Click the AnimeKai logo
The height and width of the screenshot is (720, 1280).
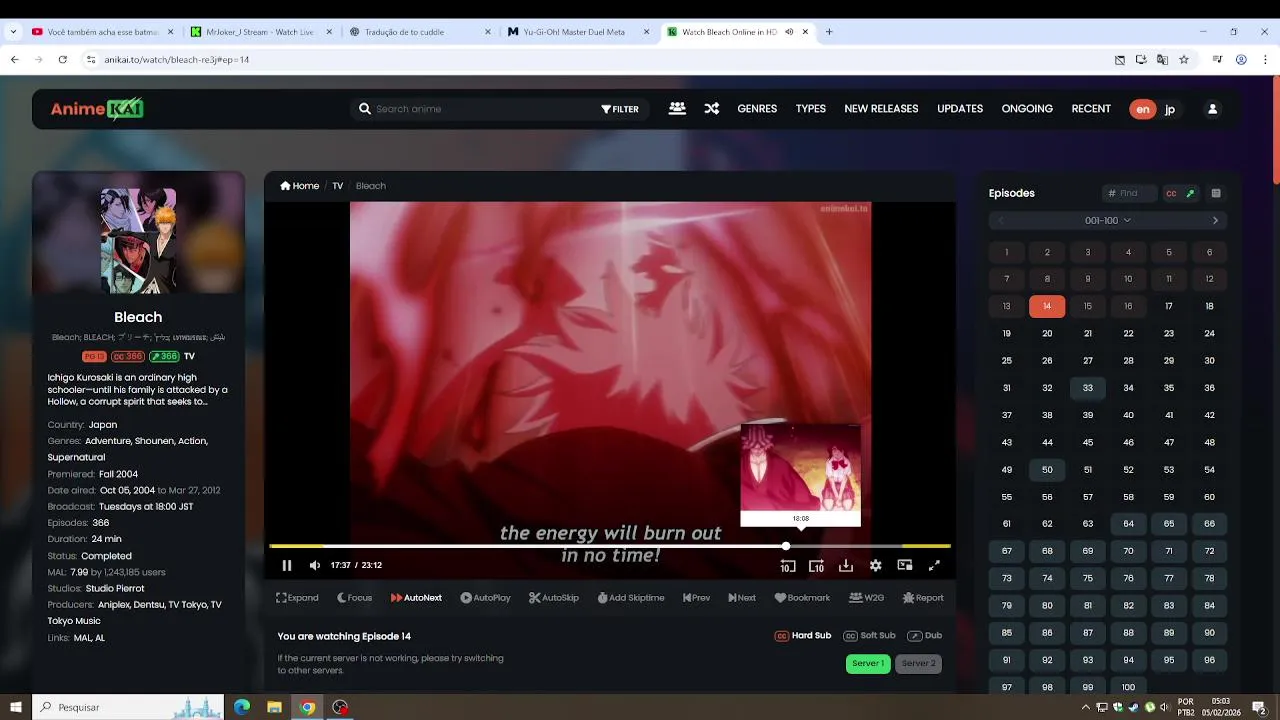(97, 109)
